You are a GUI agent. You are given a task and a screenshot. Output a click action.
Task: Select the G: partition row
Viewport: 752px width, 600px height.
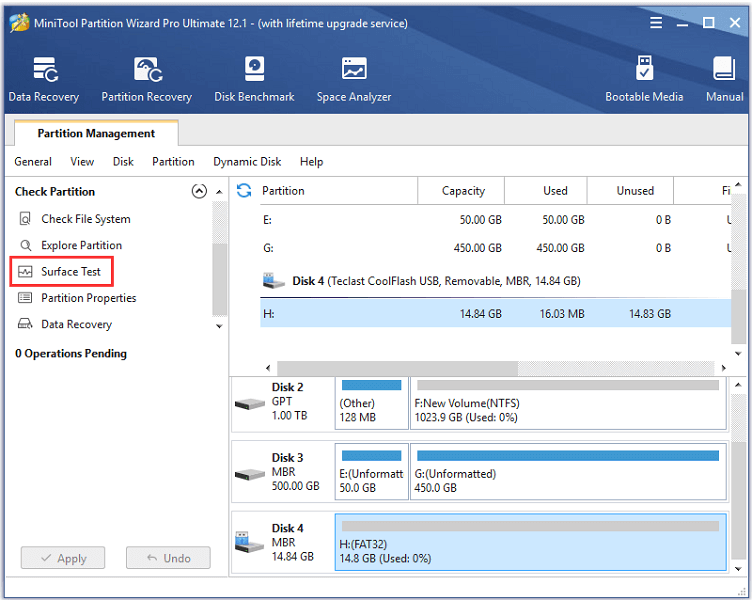pyautogui.click(x=495, y=248)
